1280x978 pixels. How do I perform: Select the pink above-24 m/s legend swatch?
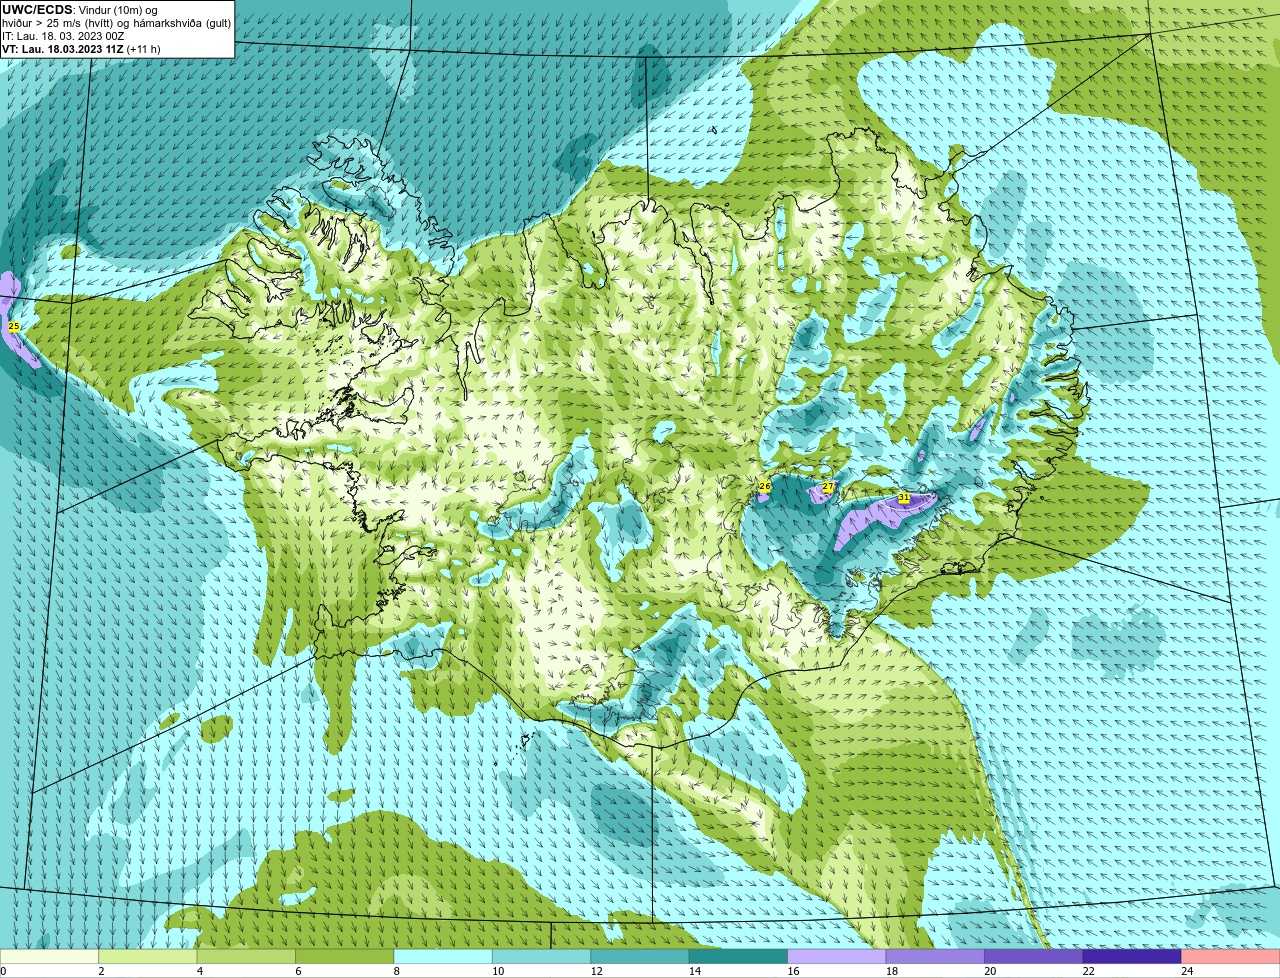pos(1231,957)
